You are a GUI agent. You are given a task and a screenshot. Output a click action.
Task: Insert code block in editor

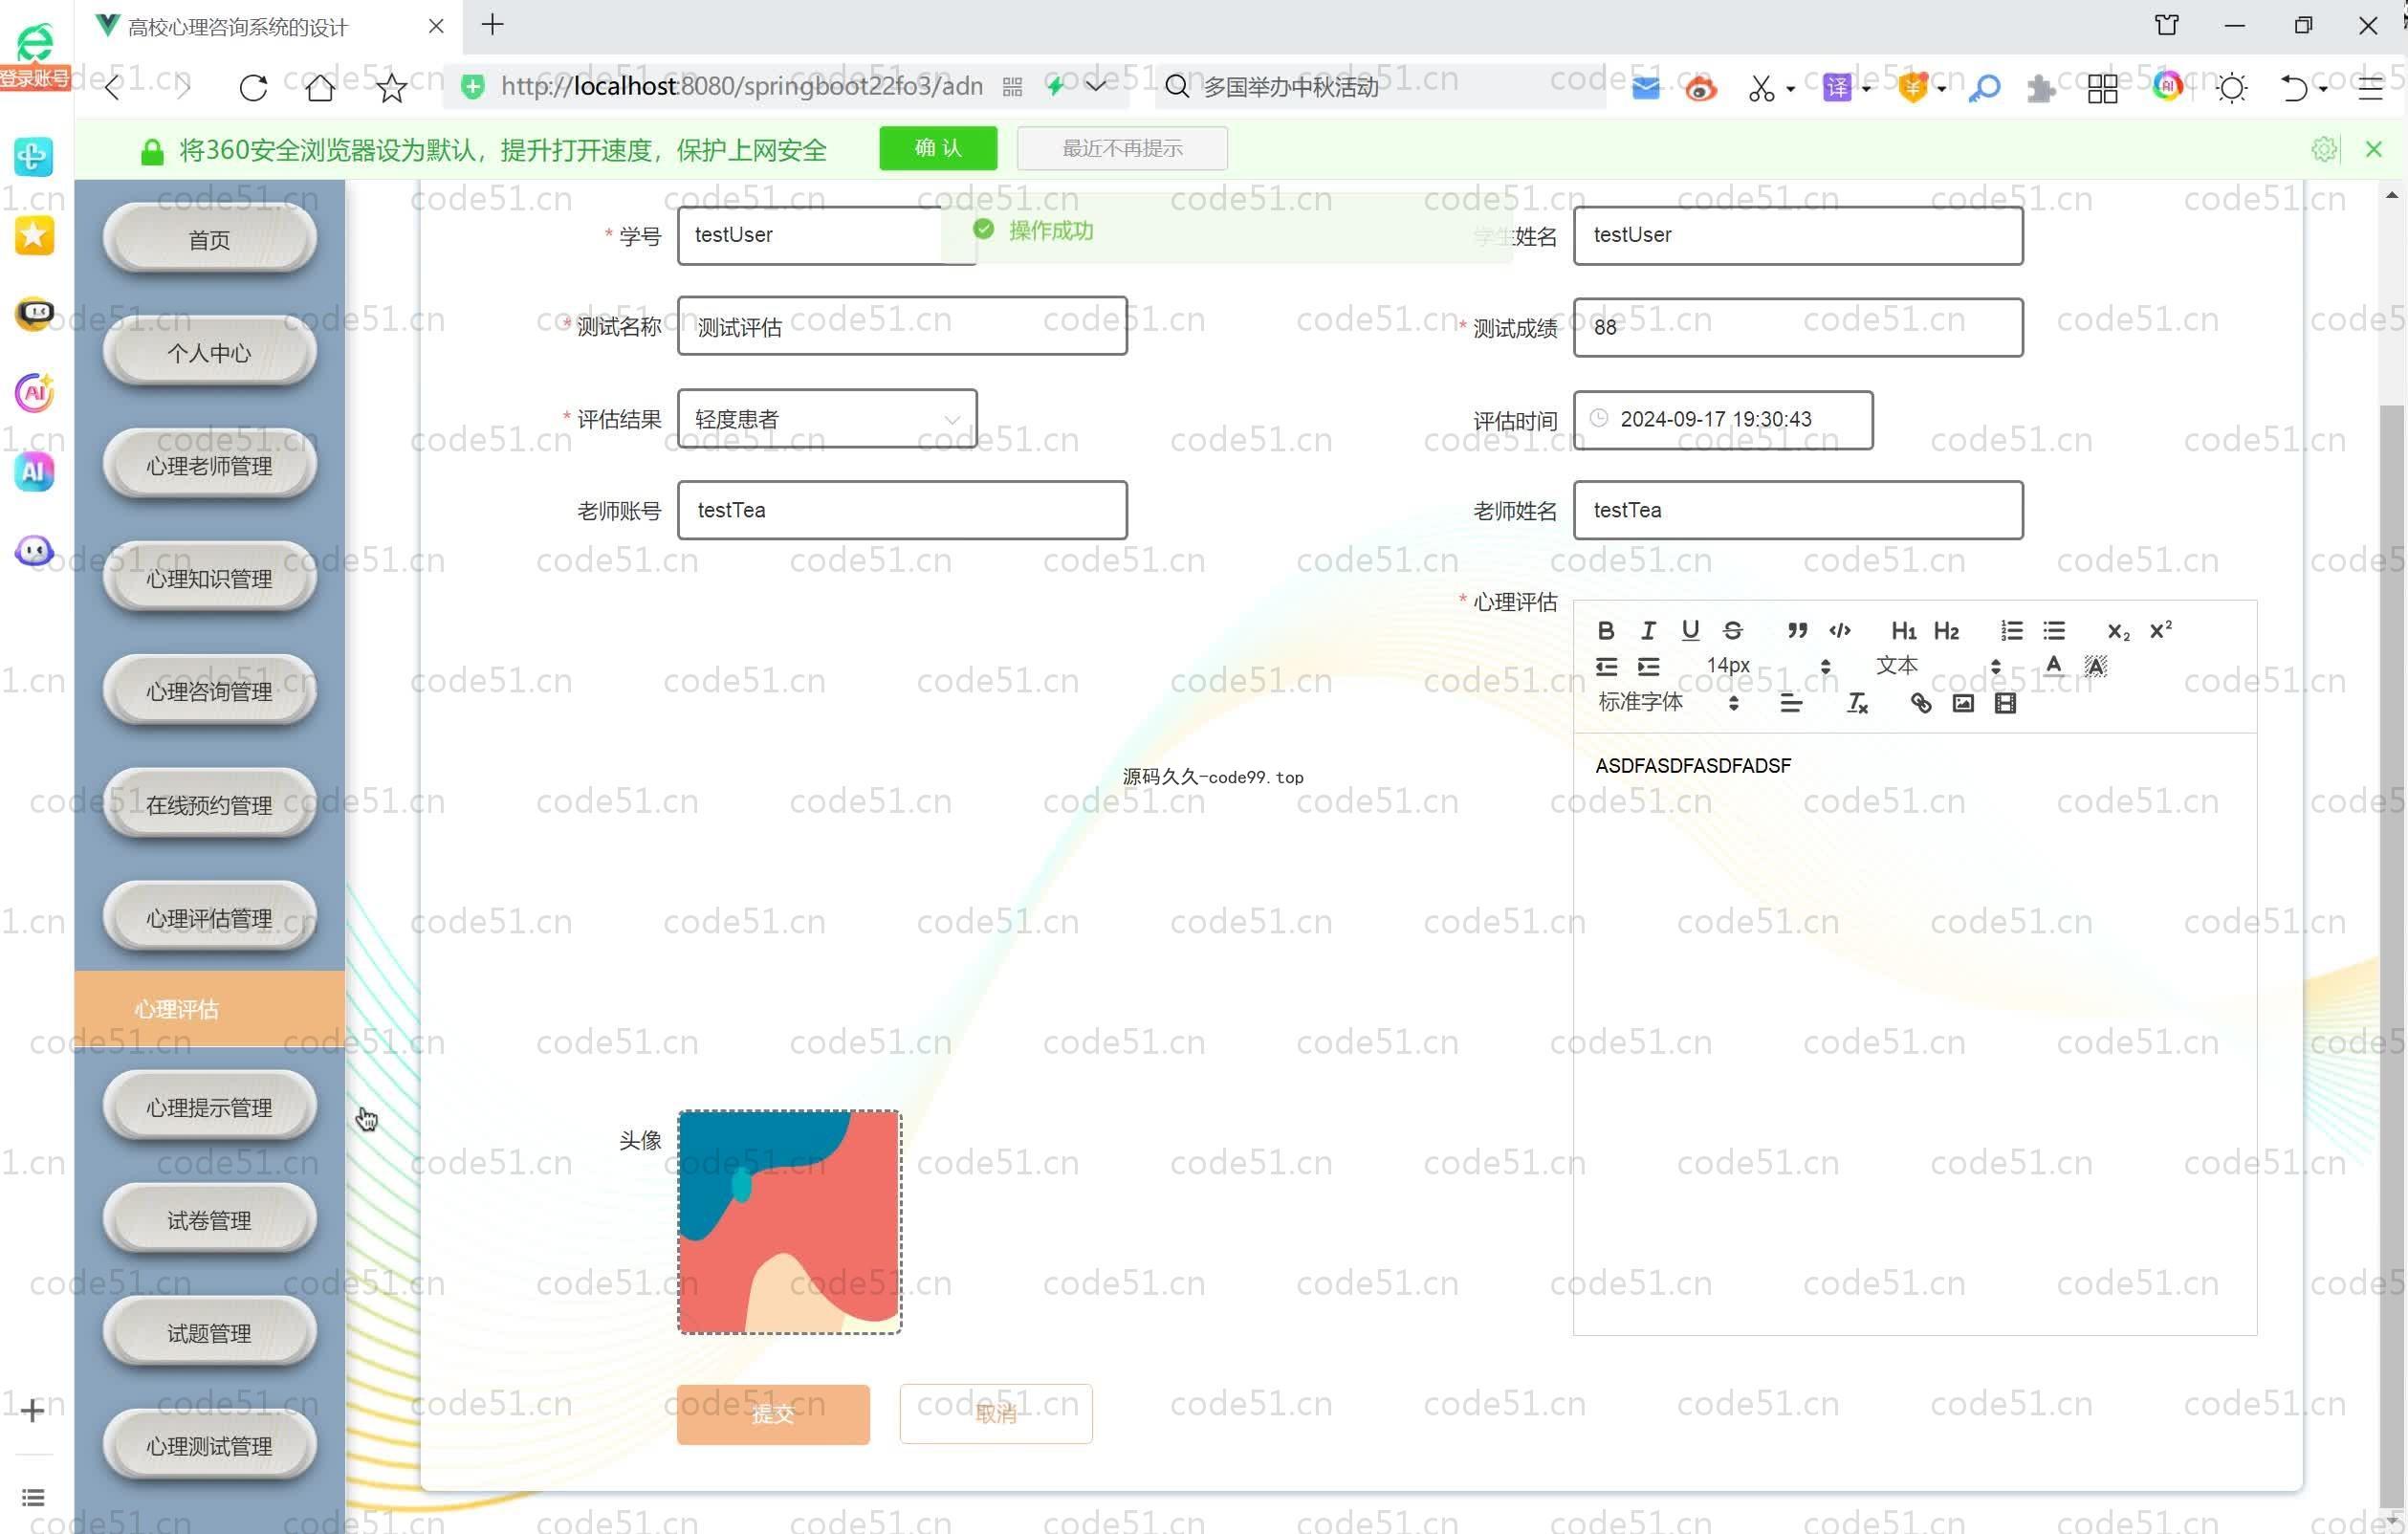point(1840,630)
